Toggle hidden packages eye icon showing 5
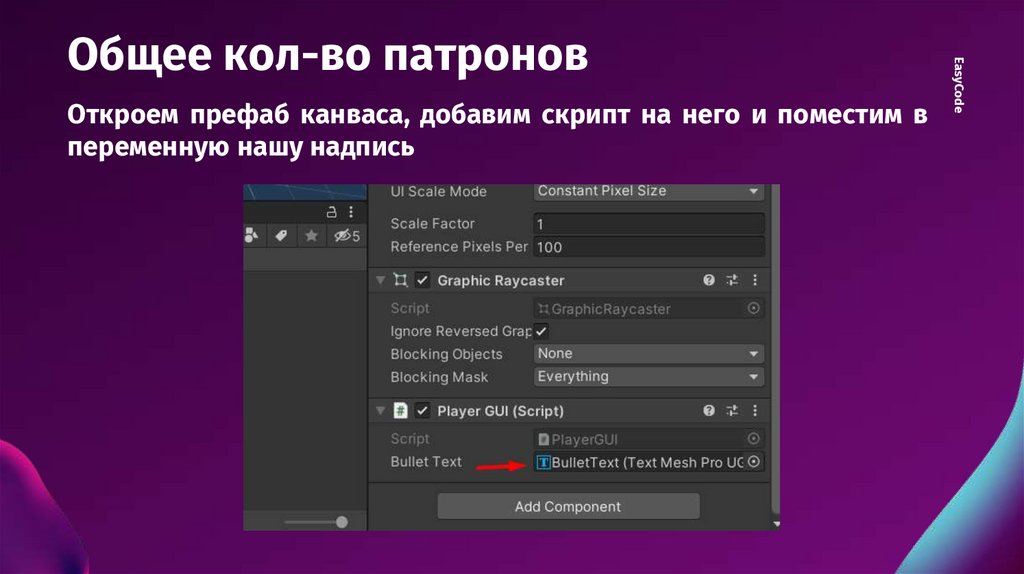Screen dimensions: 1024x574 (347, 236)
